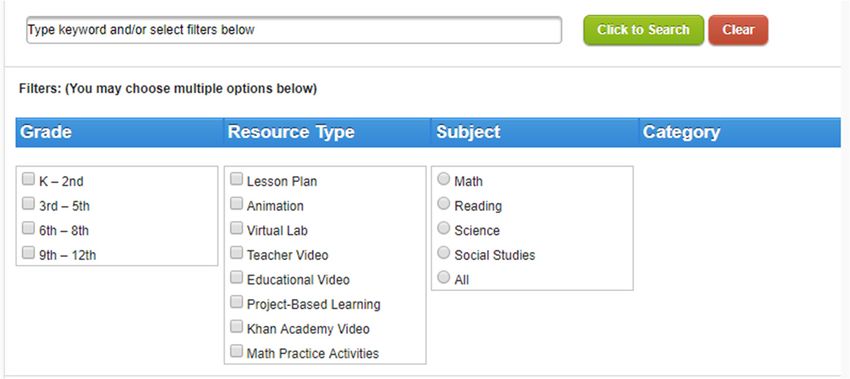This screenshot has height=379, width=850.
Task: Select the Lesson Plan resource type
Action: point(236,179)
